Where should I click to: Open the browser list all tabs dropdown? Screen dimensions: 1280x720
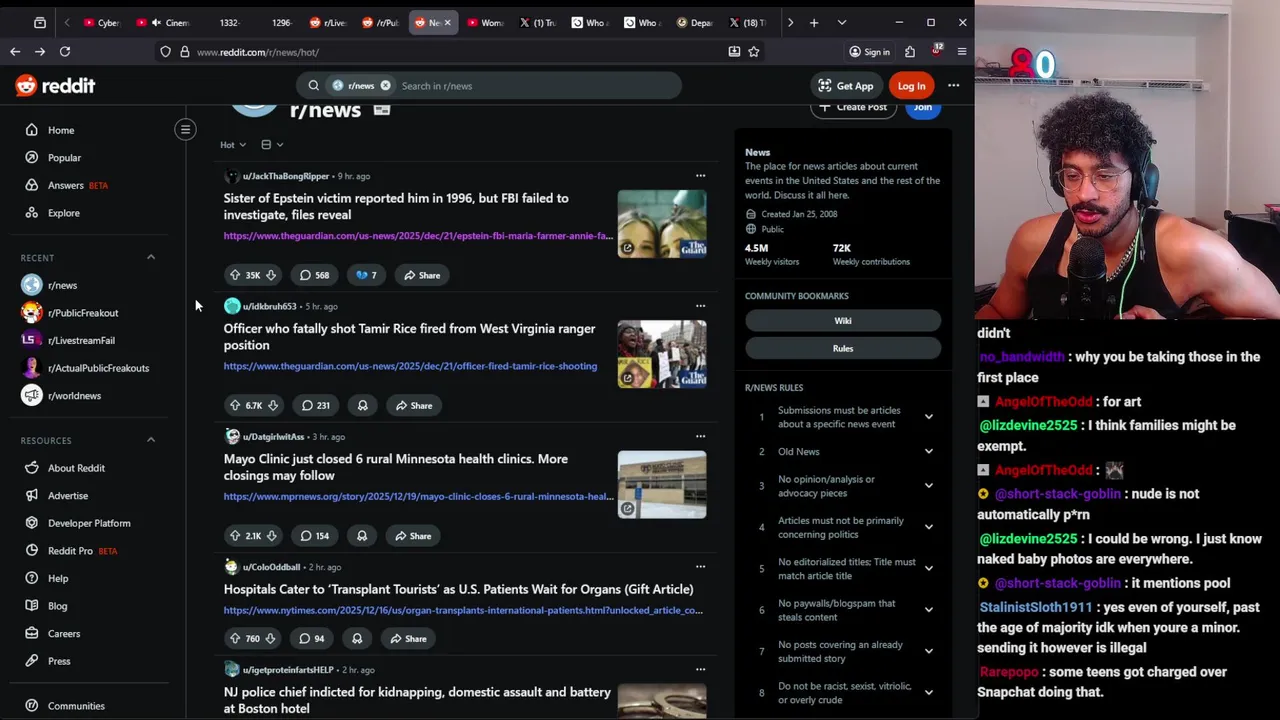pos(841,22)
